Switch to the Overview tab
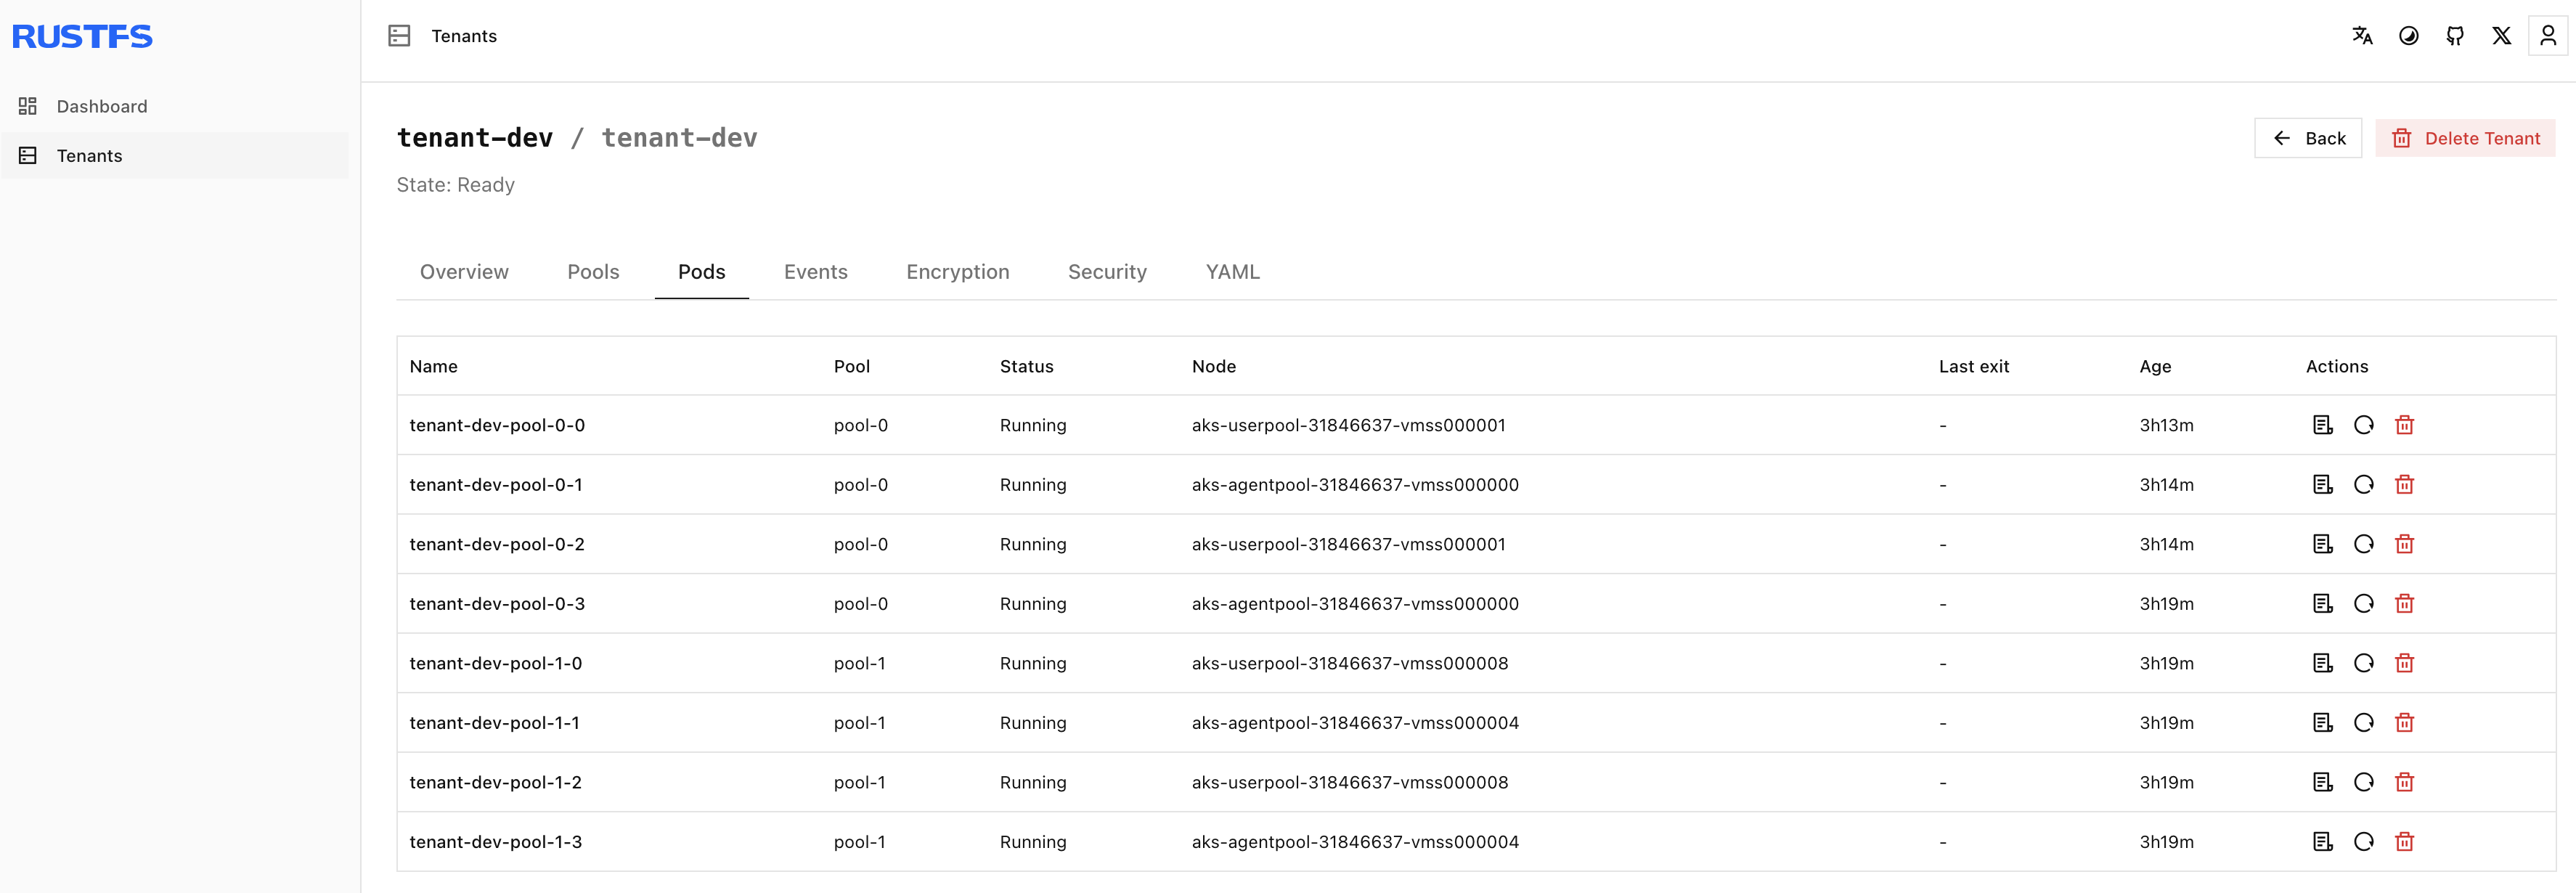 (464, 272)
